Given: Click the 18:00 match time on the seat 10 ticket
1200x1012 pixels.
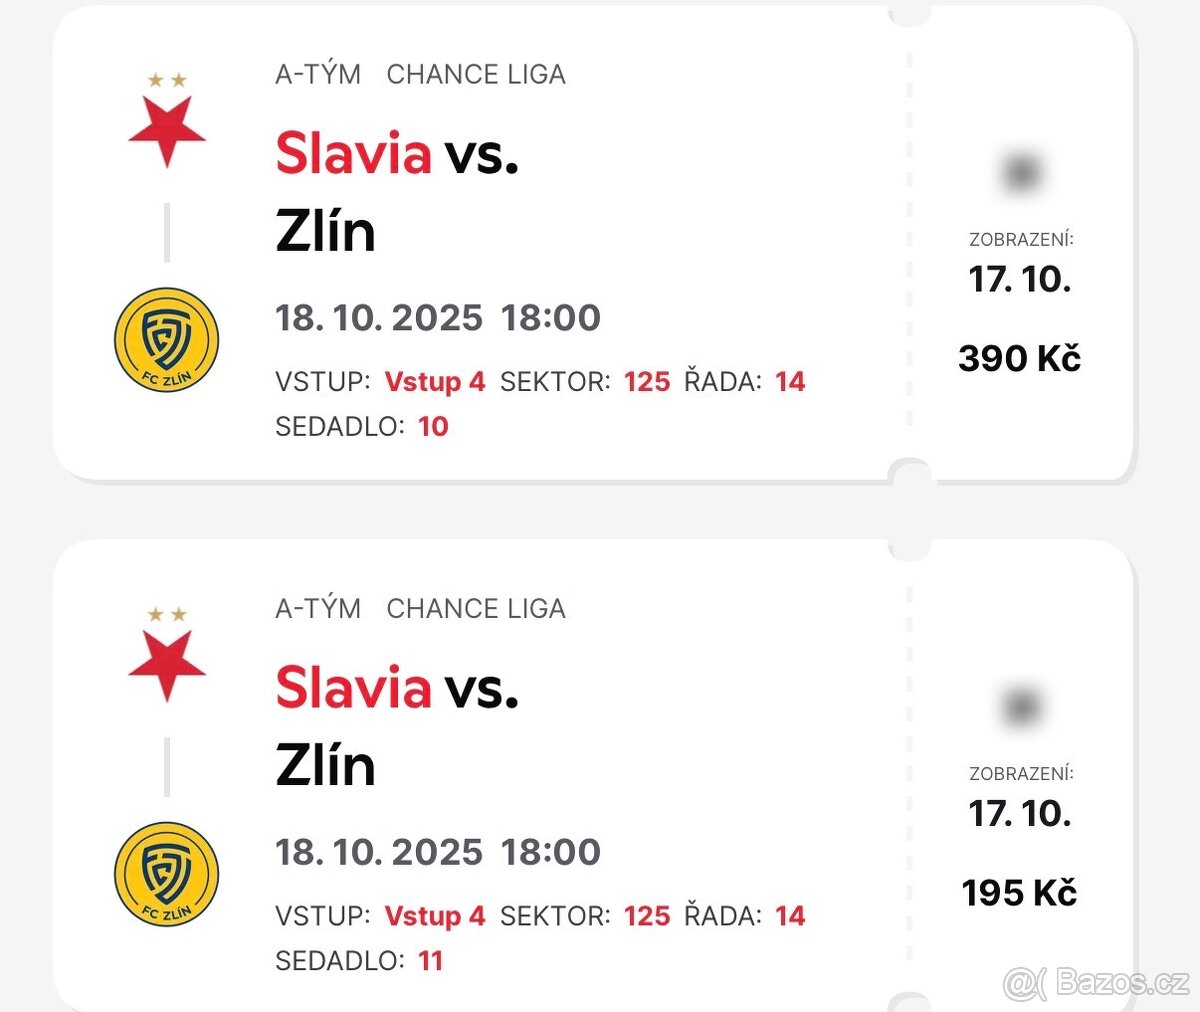Looking at the screenshot, I should [551, 318].
